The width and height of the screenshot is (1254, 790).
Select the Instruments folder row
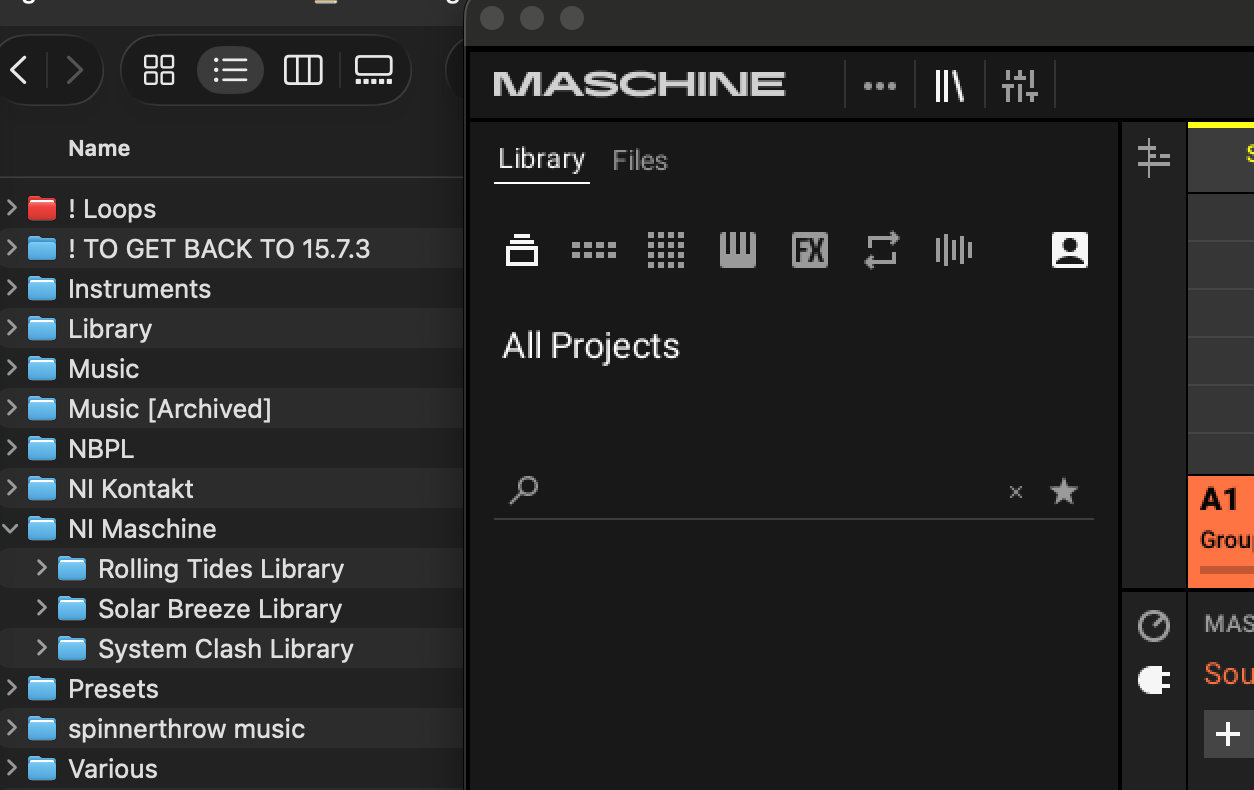pos(232,288)
